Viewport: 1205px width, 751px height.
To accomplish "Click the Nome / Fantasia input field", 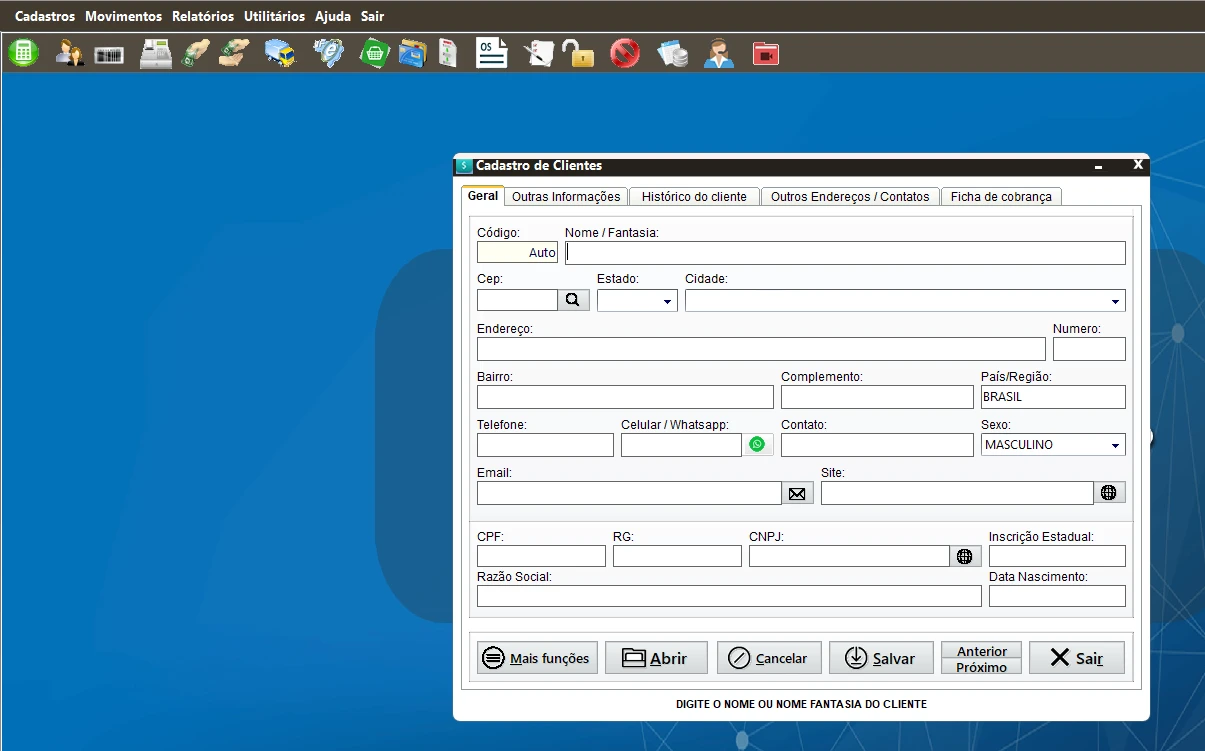I will click(845, 253).
